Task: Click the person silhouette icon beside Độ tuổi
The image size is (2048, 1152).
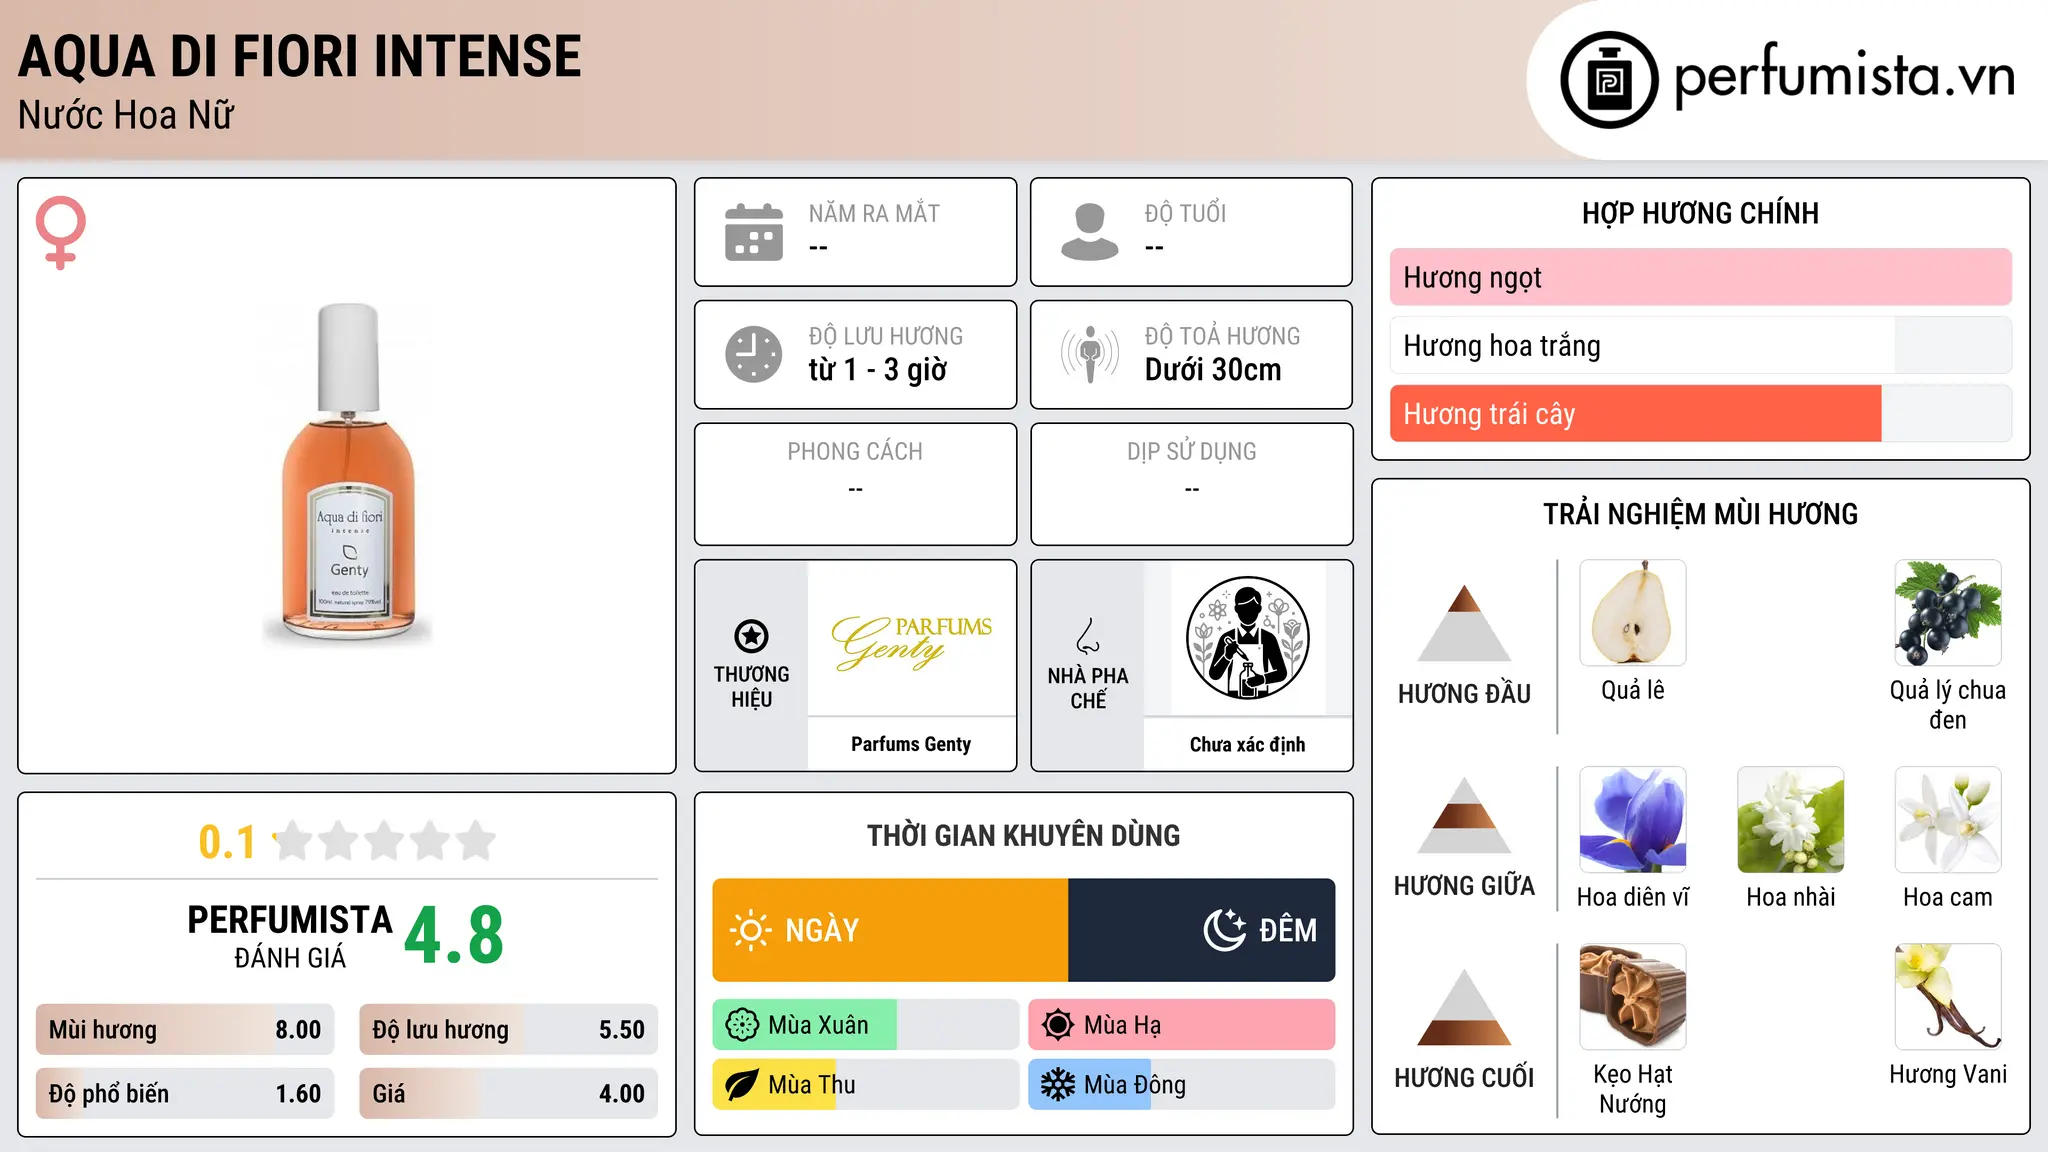Action: point(1090,232)
